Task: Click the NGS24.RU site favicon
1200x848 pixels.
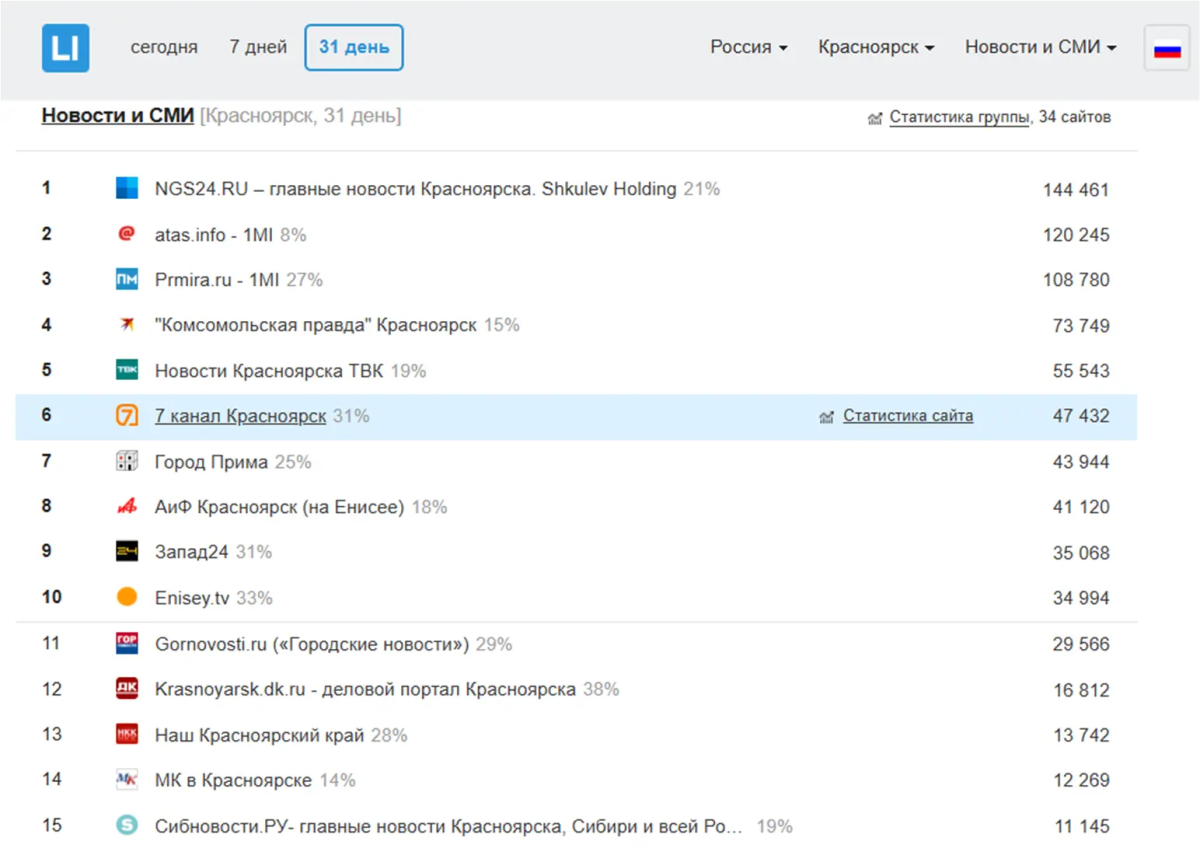Action: [x=127, y=188]
